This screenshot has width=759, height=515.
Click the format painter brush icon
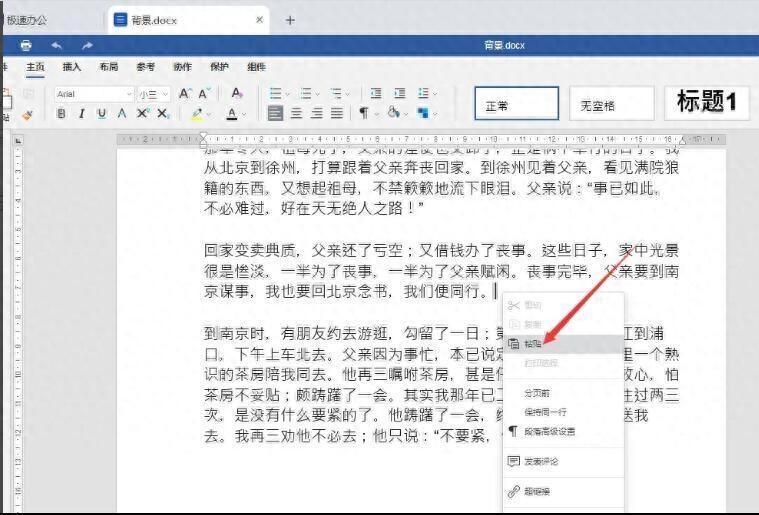pyautogui.click(x=27, y=114)
